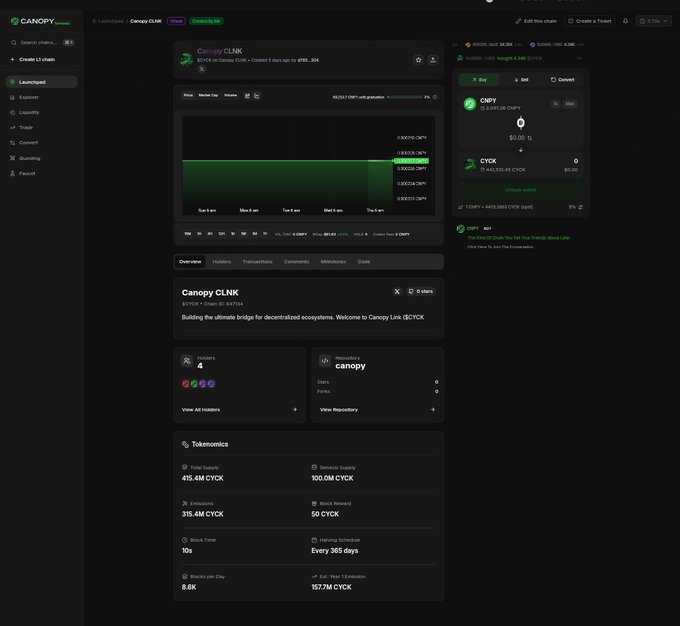Click the share icon in the chain header
680x626 pixels.
(433, 60)
